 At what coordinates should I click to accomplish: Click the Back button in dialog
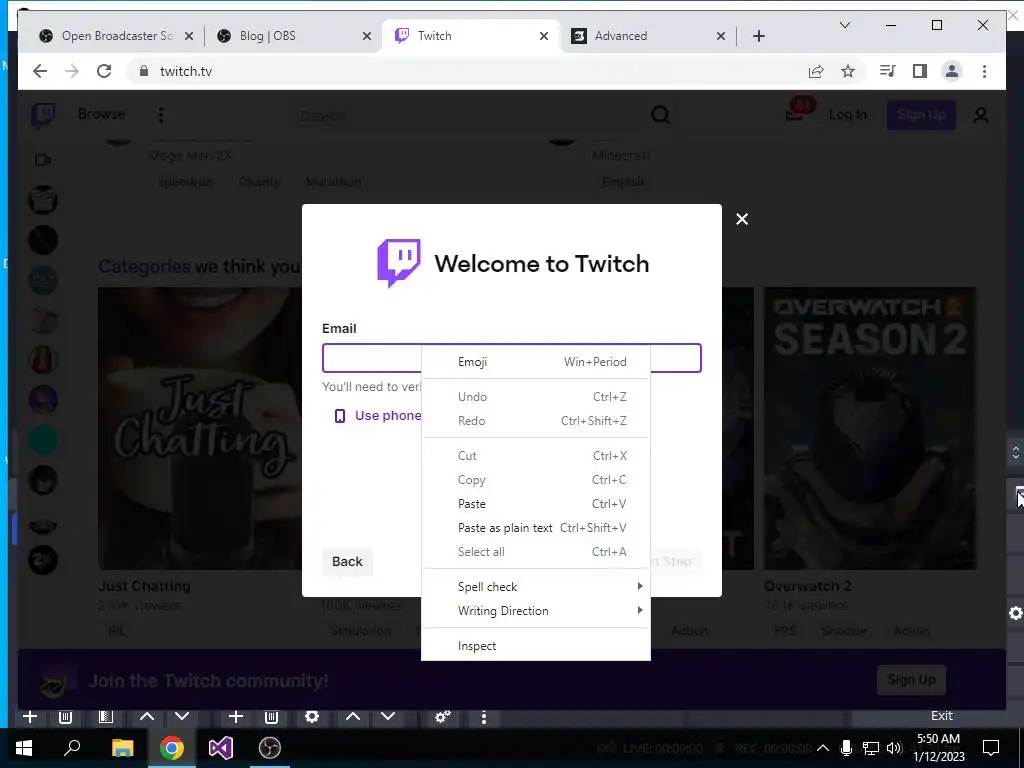[x=347, y=562]
